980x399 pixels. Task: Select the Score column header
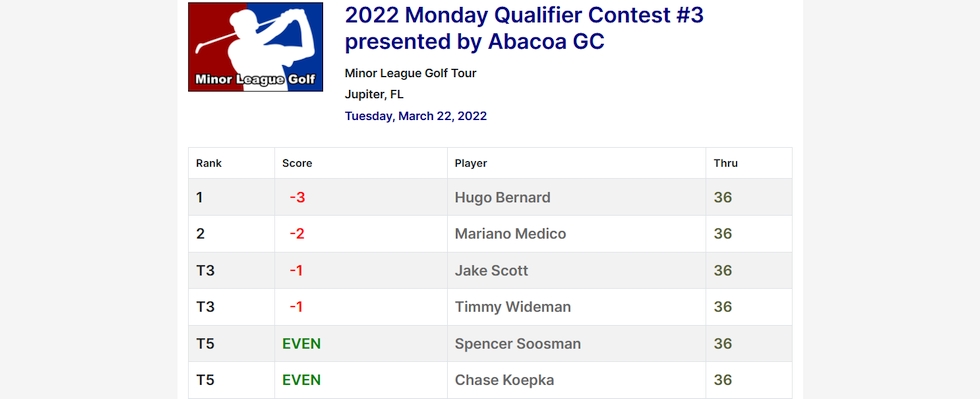pyautogui.click(x=297, y=163)
